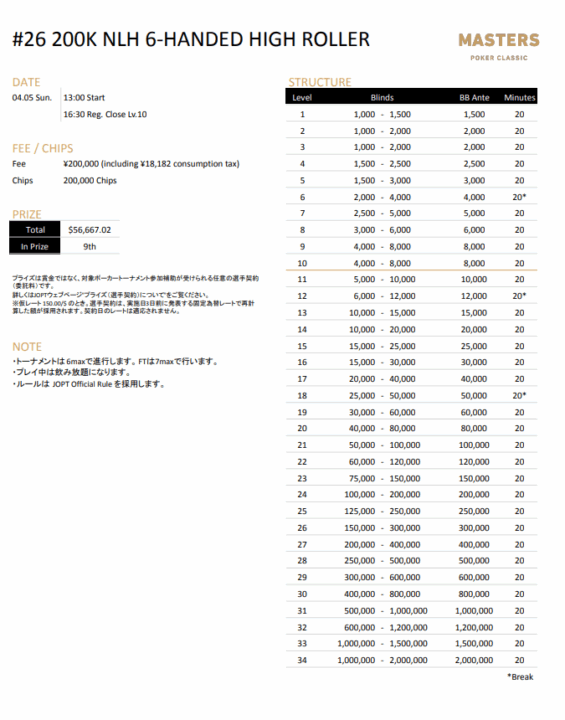Select level 19 blinds "30,000 - 60,000"
This screenshot has width=565, height=720.
[x=382, y=412]
